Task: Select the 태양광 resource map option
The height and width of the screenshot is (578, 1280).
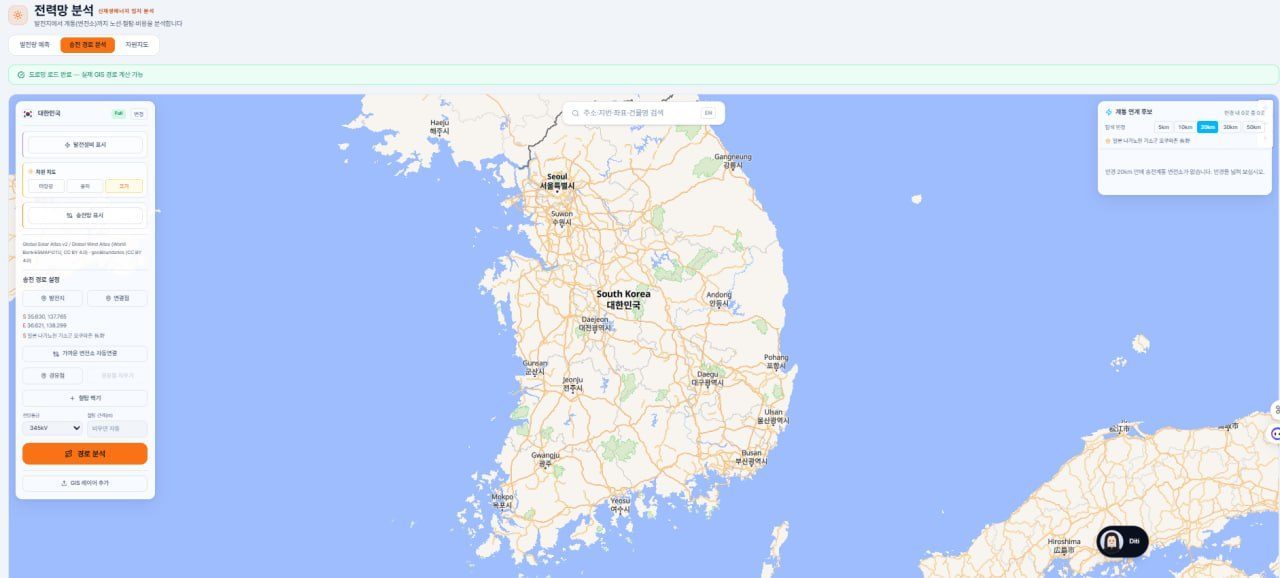Action: click(46, 186)
